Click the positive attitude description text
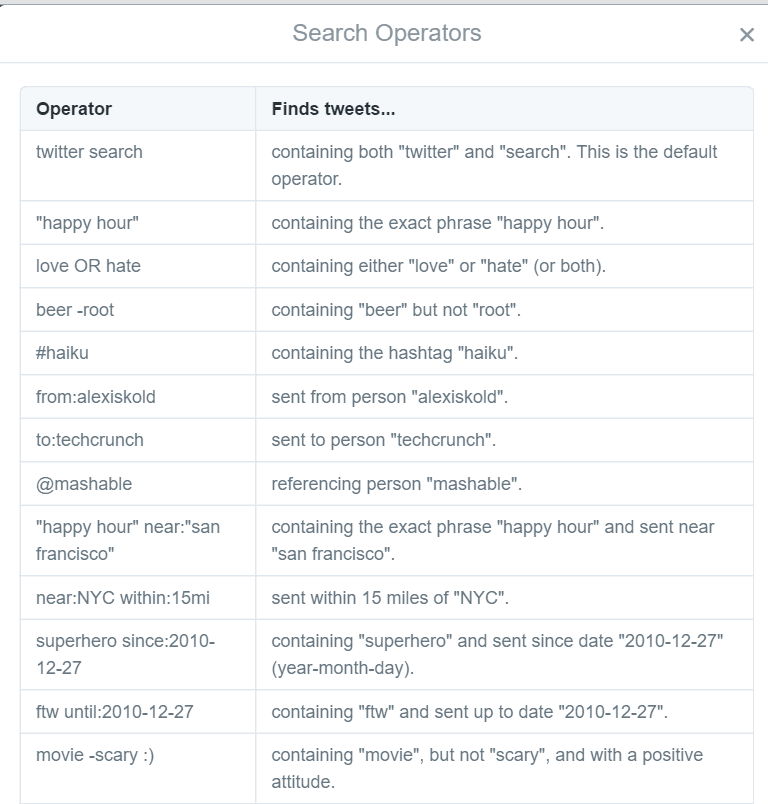768x804 pixels. (x=487, y=767)
